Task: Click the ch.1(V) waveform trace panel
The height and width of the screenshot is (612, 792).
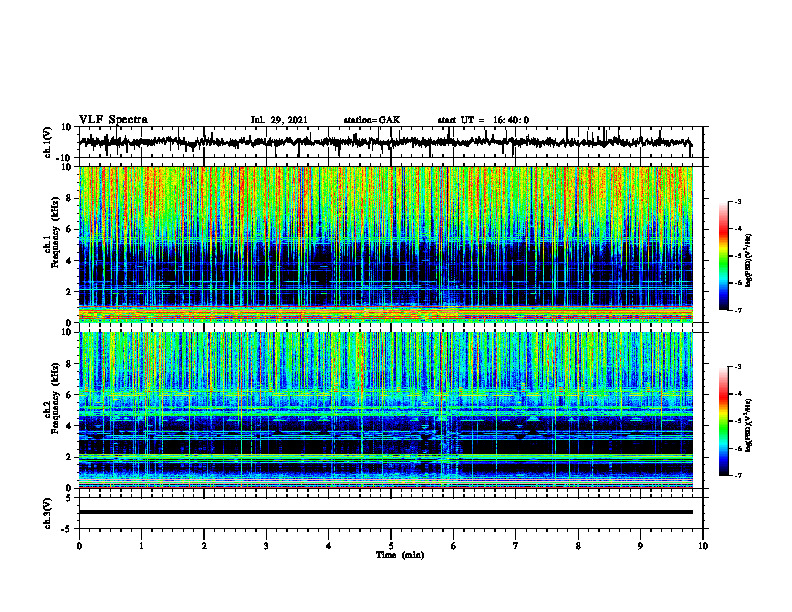Action: [x=391, y=142]
